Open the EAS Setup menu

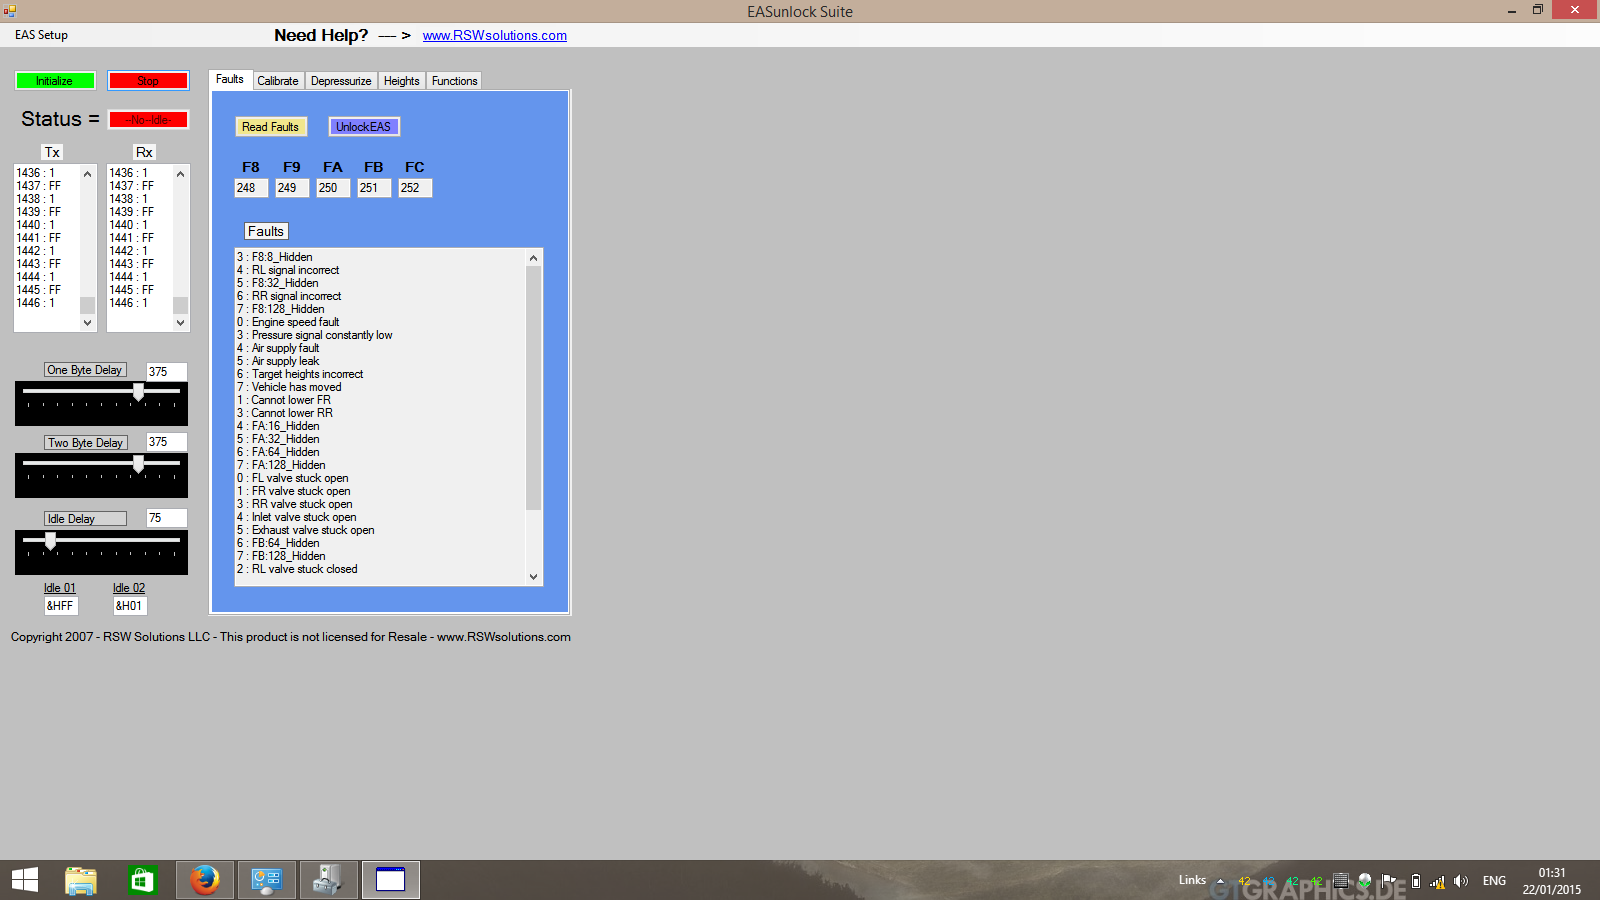point(42,35)
